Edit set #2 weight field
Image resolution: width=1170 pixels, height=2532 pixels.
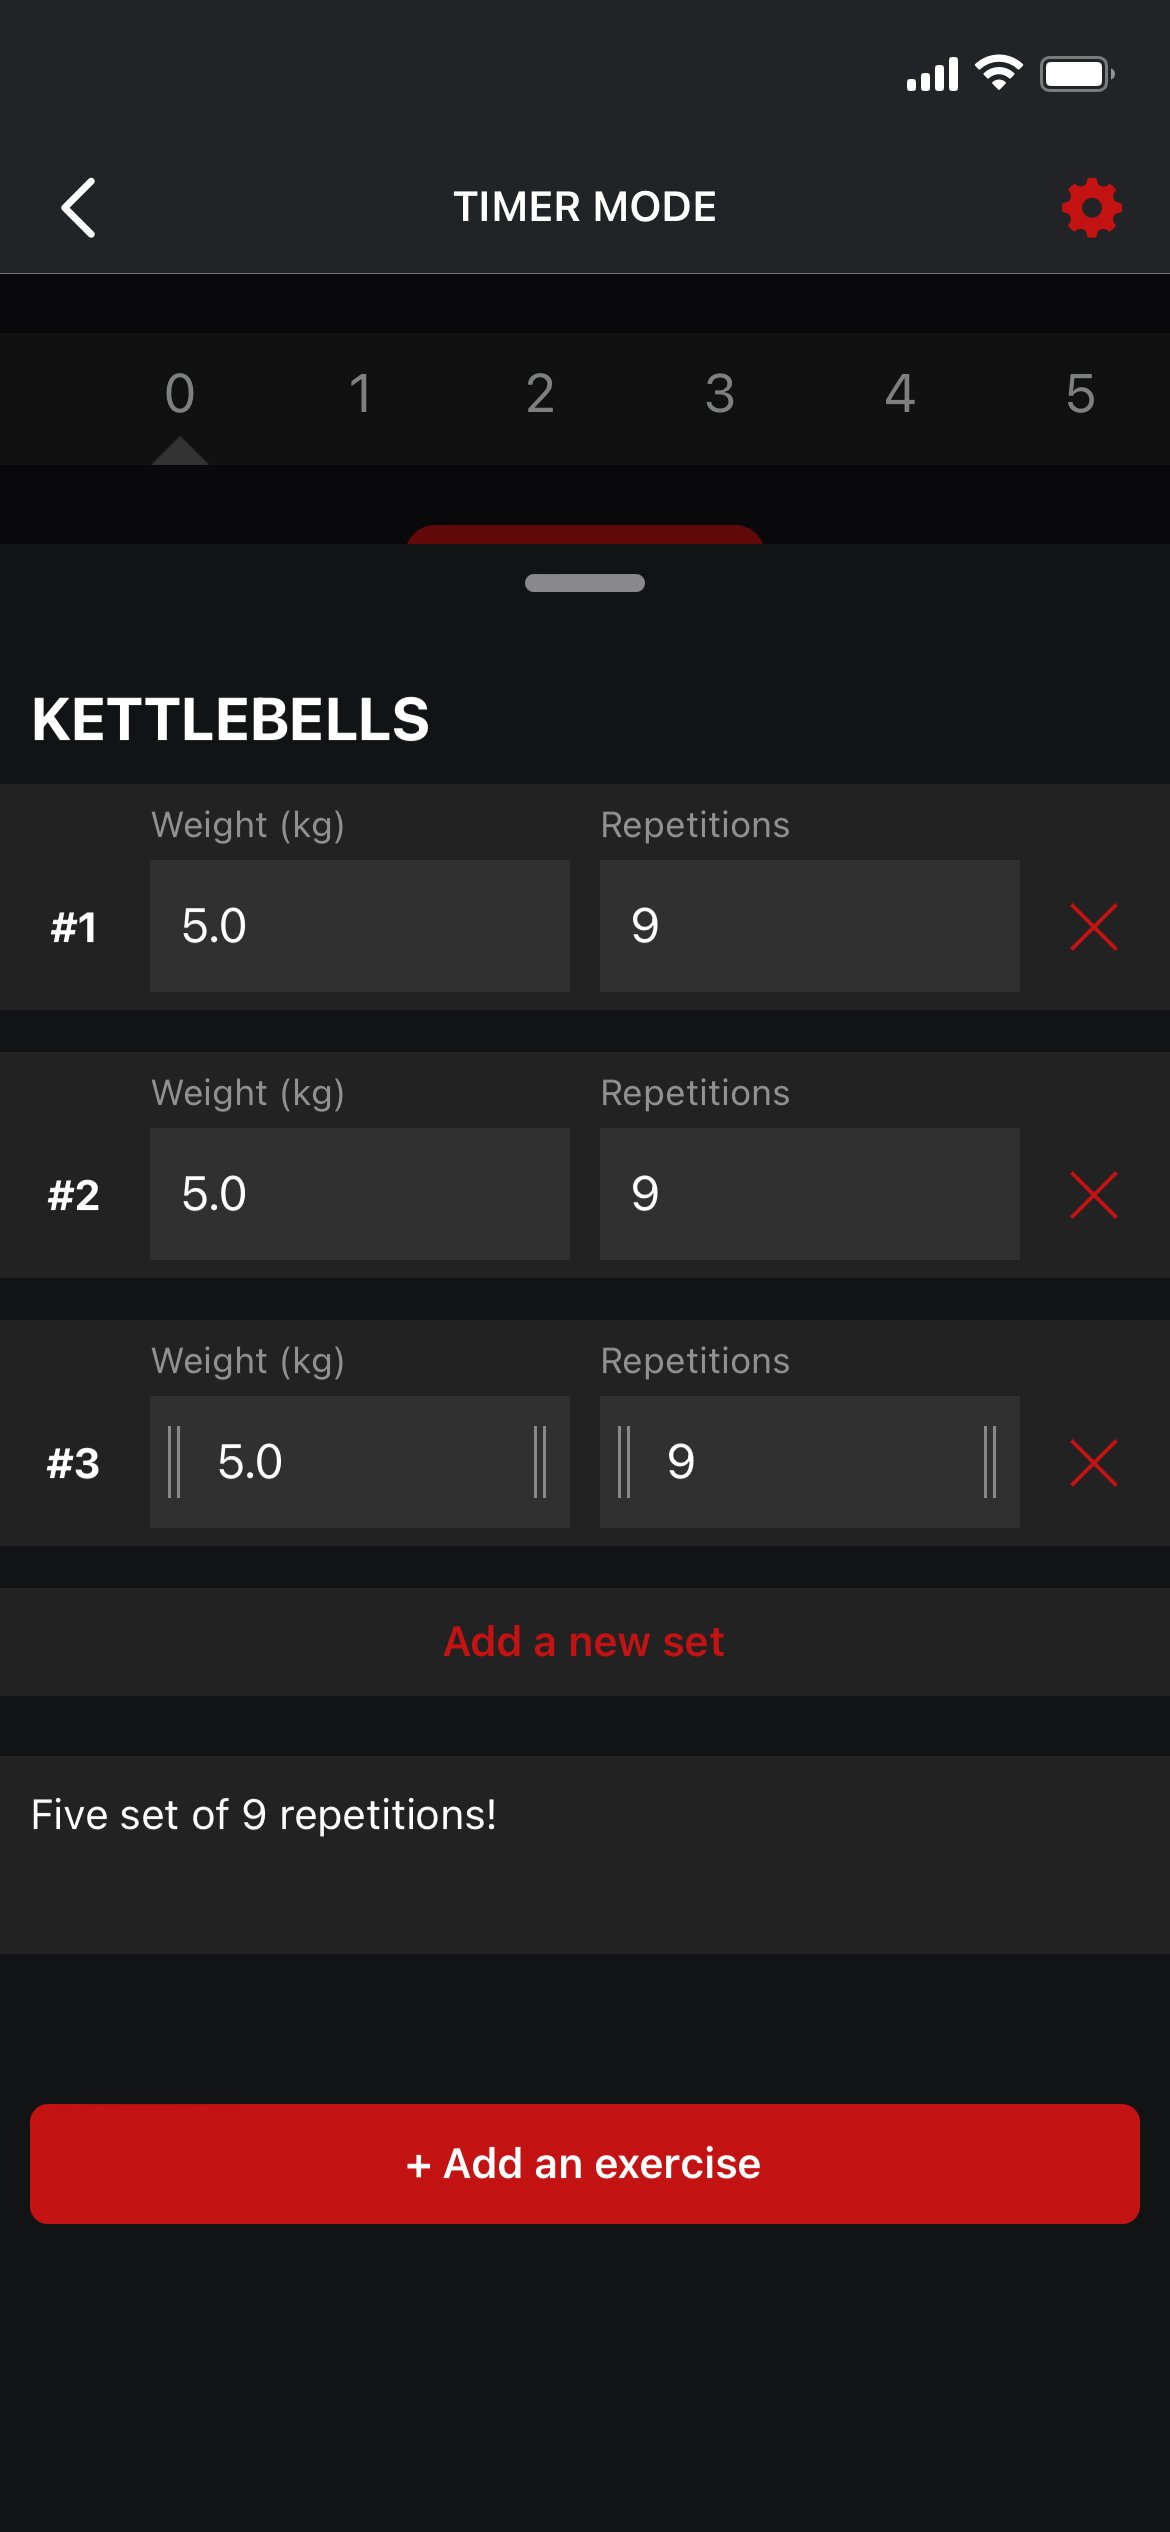[x=360, y=1194]
